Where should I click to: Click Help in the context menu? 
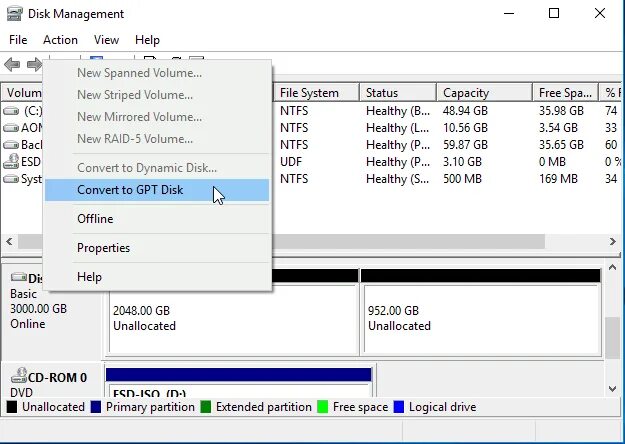[157, 277]
